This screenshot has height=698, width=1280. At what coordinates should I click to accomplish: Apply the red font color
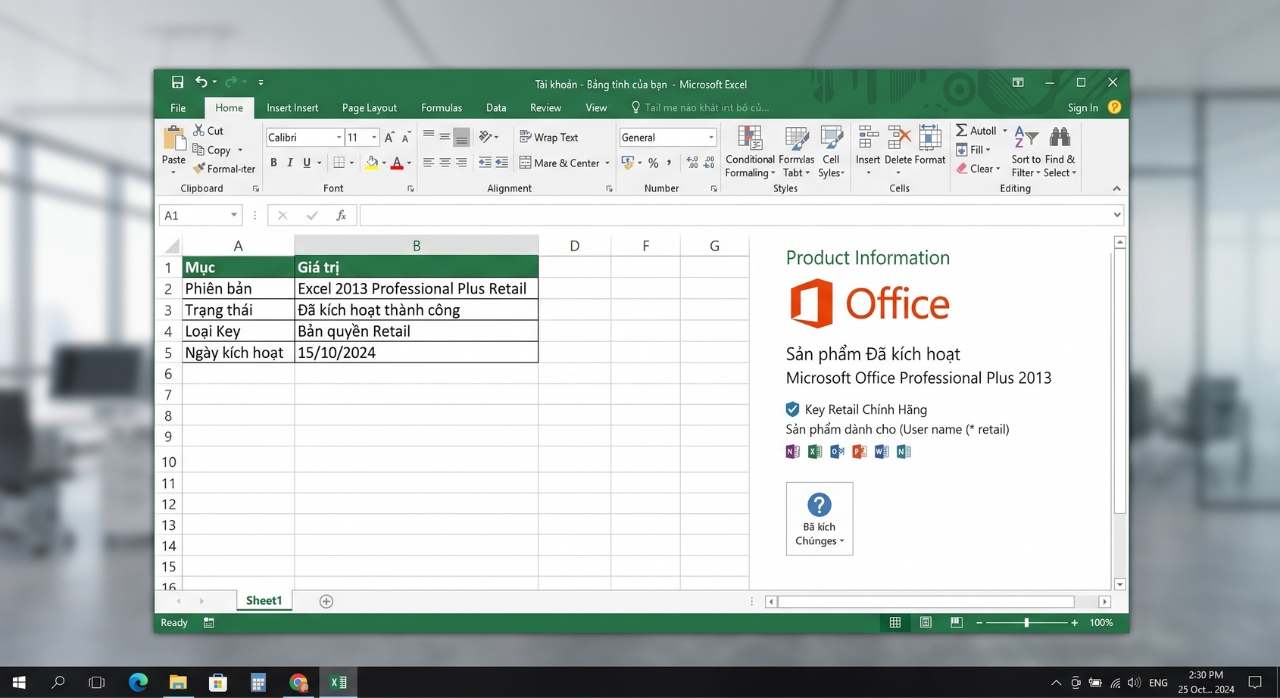(397, 163)
